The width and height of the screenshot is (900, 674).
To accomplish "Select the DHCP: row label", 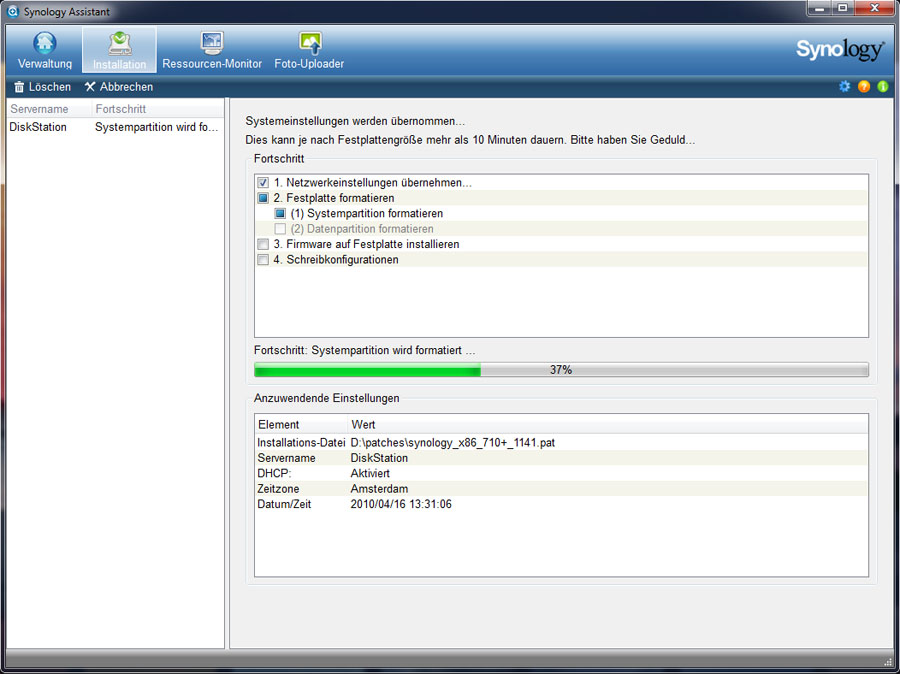I will click(x=274, y=474).
